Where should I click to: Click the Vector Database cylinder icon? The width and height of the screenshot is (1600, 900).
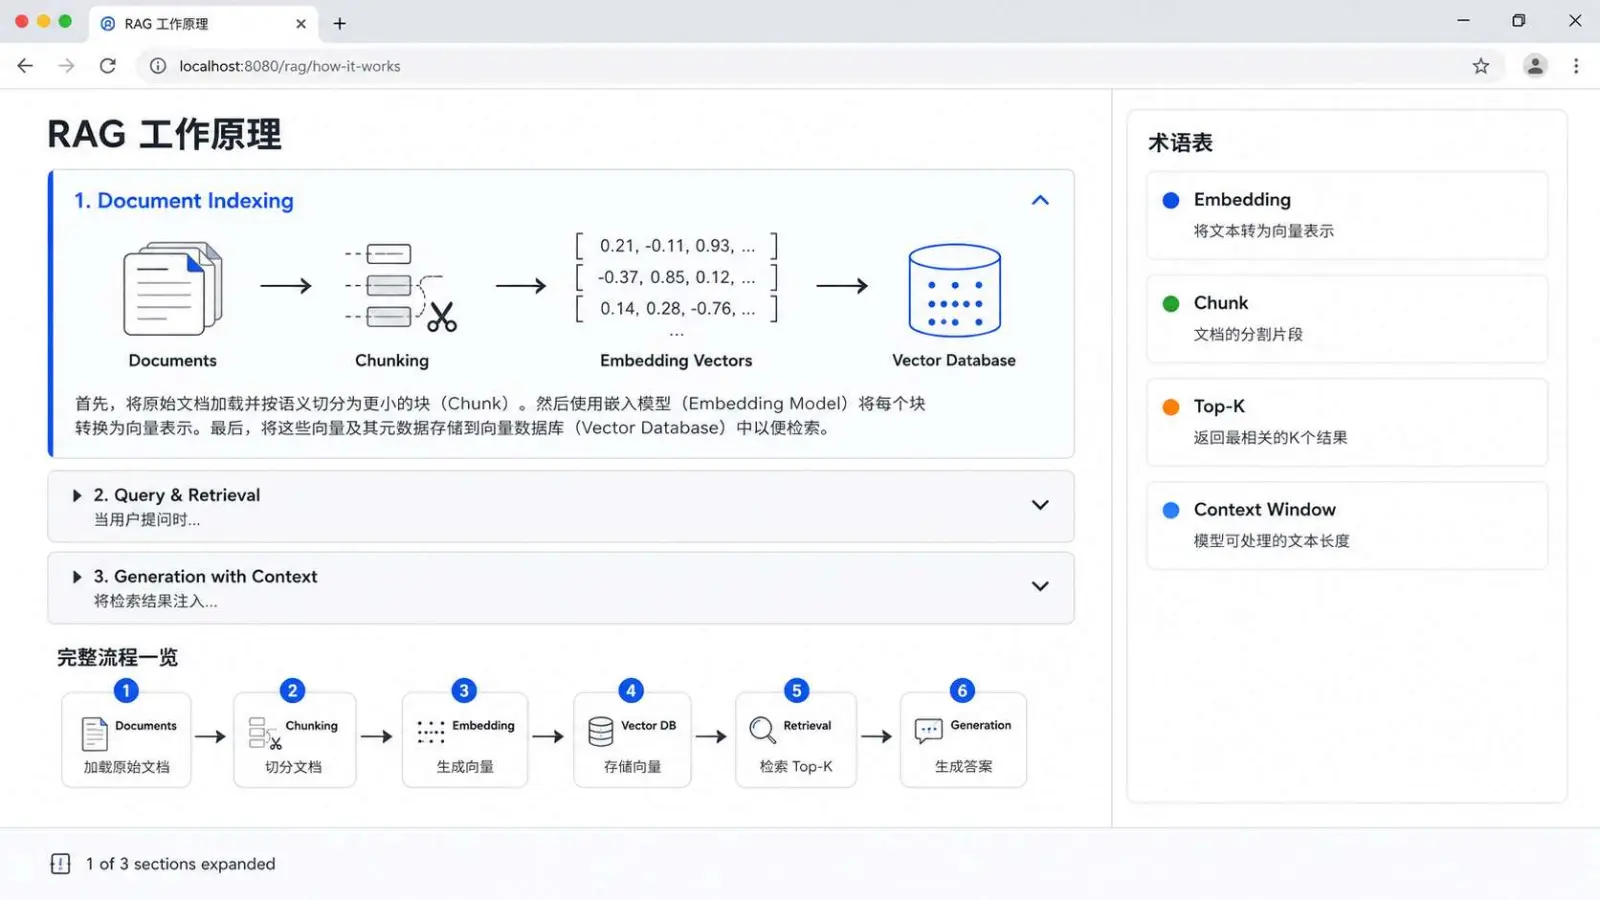tap(954, 290)
